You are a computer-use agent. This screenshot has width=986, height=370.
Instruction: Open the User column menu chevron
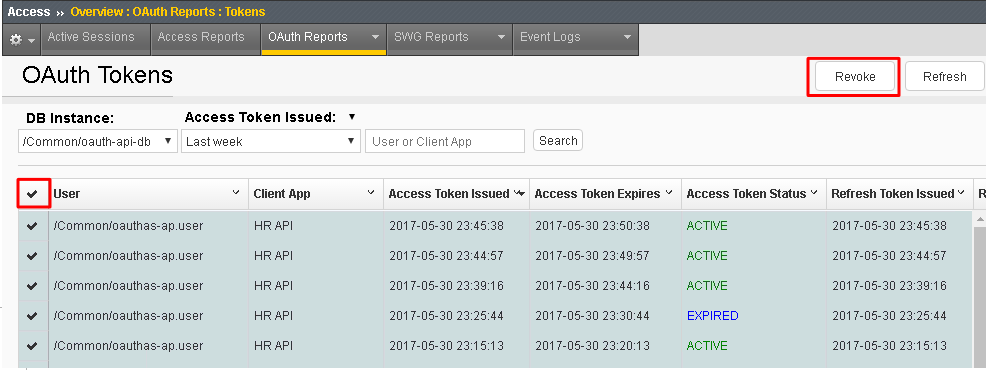point(236,193)
